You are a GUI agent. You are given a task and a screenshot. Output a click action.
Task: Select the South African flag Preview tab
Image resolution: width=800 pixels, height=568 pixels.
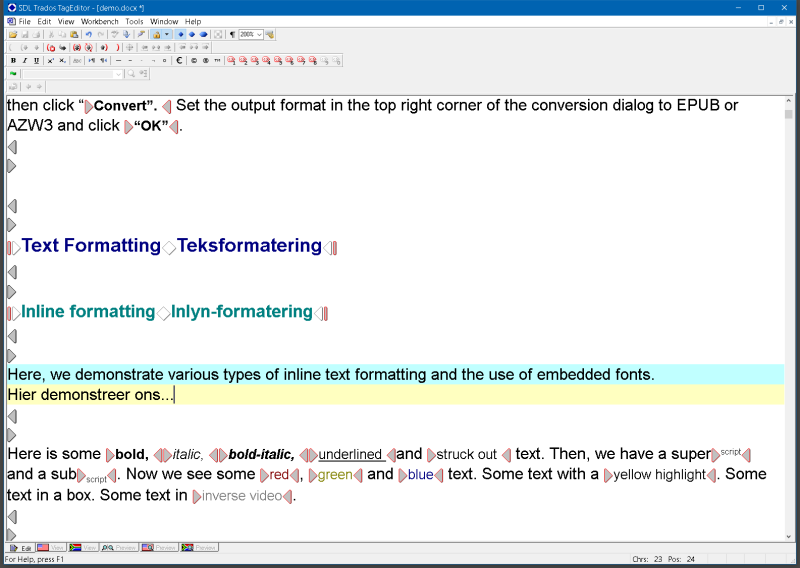[x=199, y=548]
